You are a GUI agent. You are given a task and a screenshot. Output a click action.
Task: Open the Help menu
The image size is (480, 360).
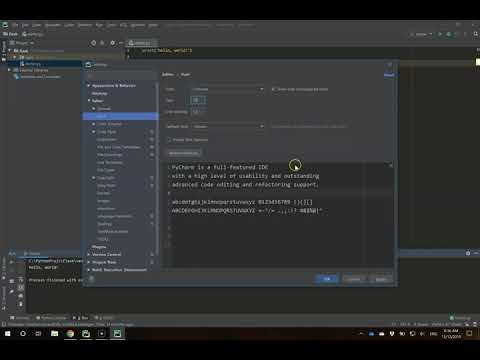(x=153, y=25)
